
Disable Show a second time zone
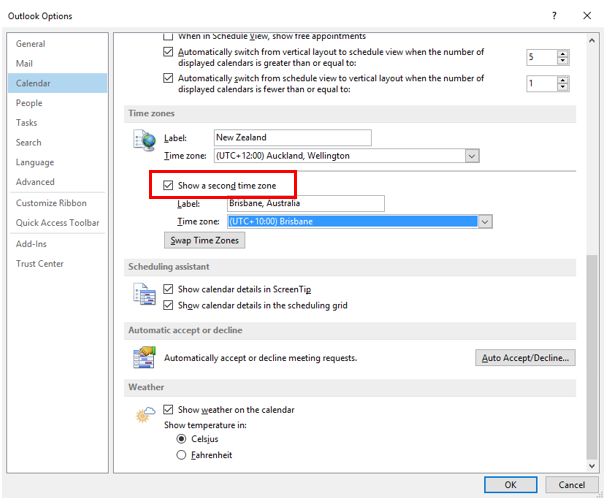coord(168,185)
